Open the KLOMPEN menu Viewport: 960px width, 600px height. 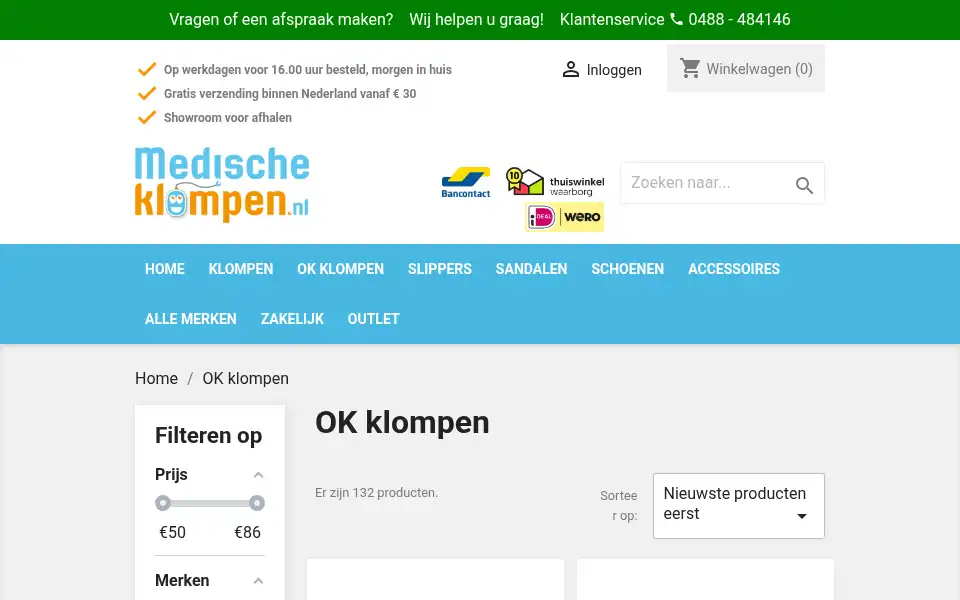point(241,269)
